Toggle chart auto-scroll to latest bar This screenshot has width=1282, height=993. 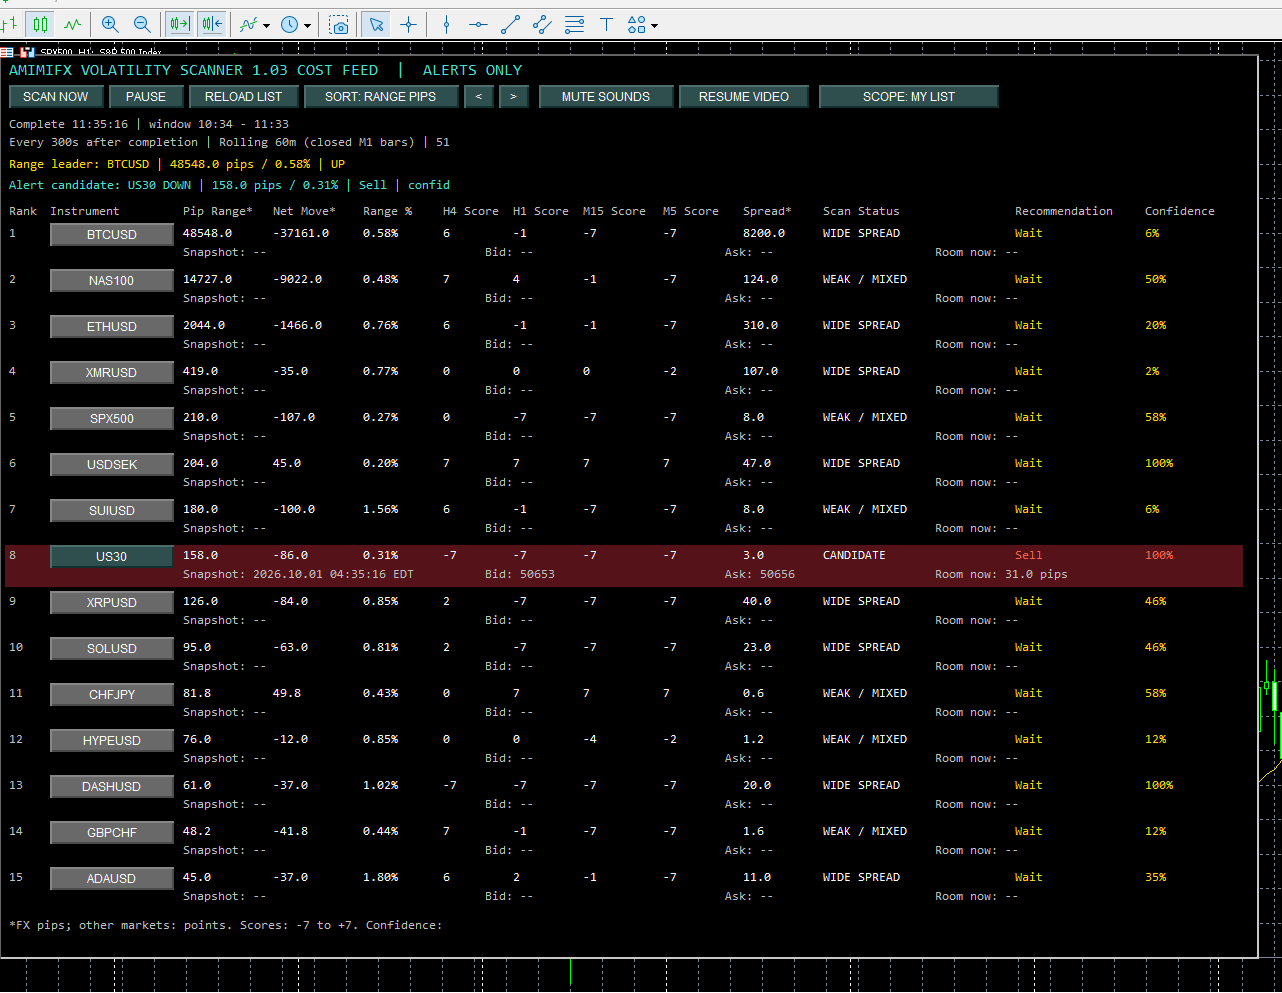tap(179, 24)
